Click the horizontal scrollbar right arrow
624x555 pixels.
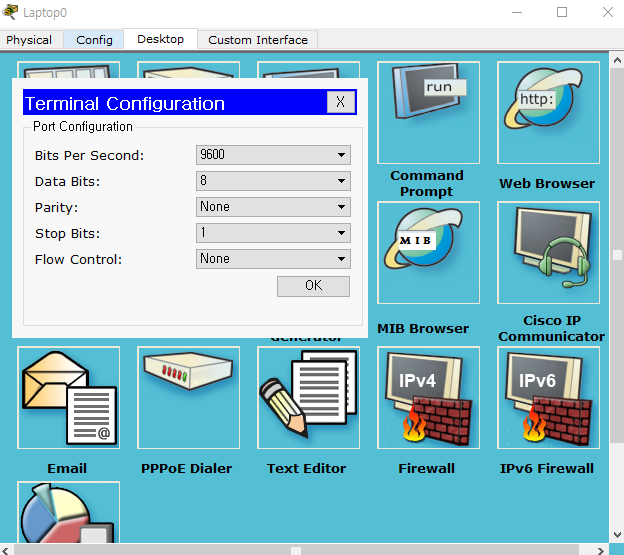click(601, 551)
